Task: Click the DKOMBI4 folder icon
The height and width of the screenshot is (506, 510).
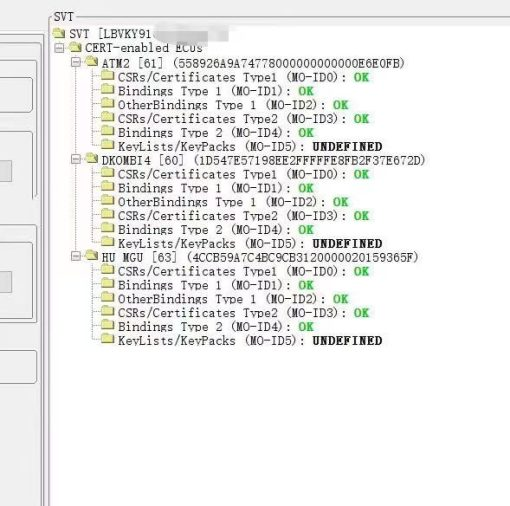Action: tap(91, 158)
